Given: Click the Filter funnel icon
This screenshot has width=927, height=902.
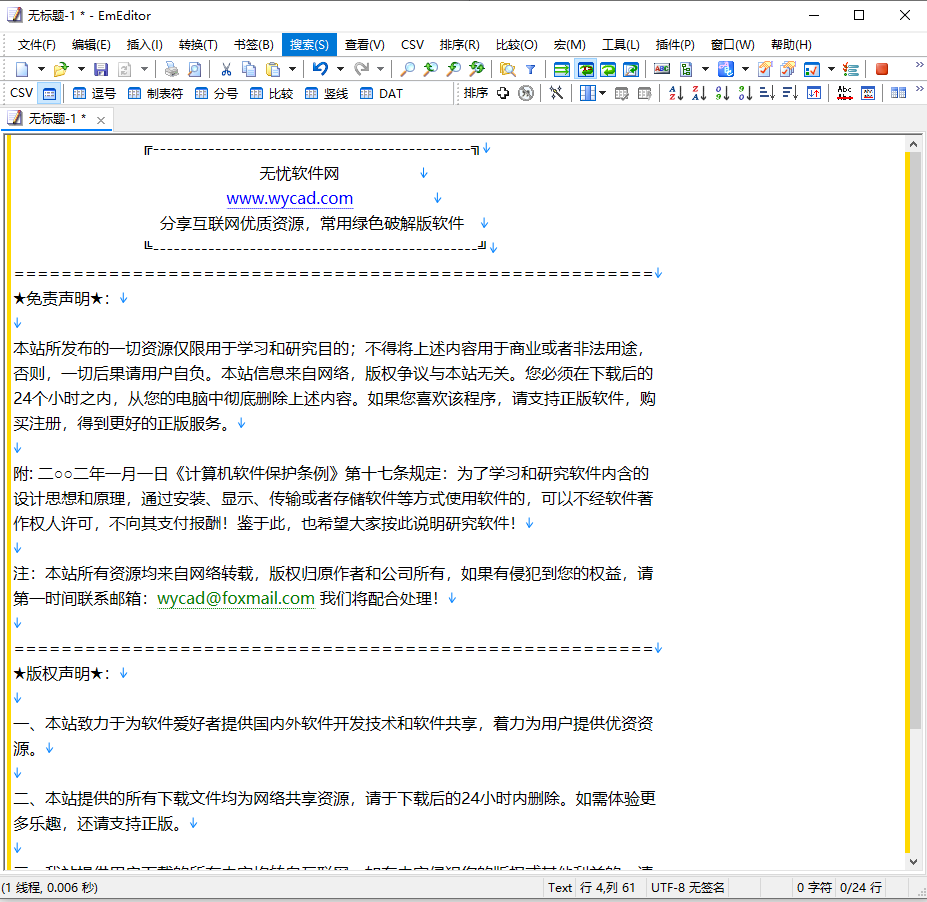Looking at the screenshot, I should [x=530, y=69].
